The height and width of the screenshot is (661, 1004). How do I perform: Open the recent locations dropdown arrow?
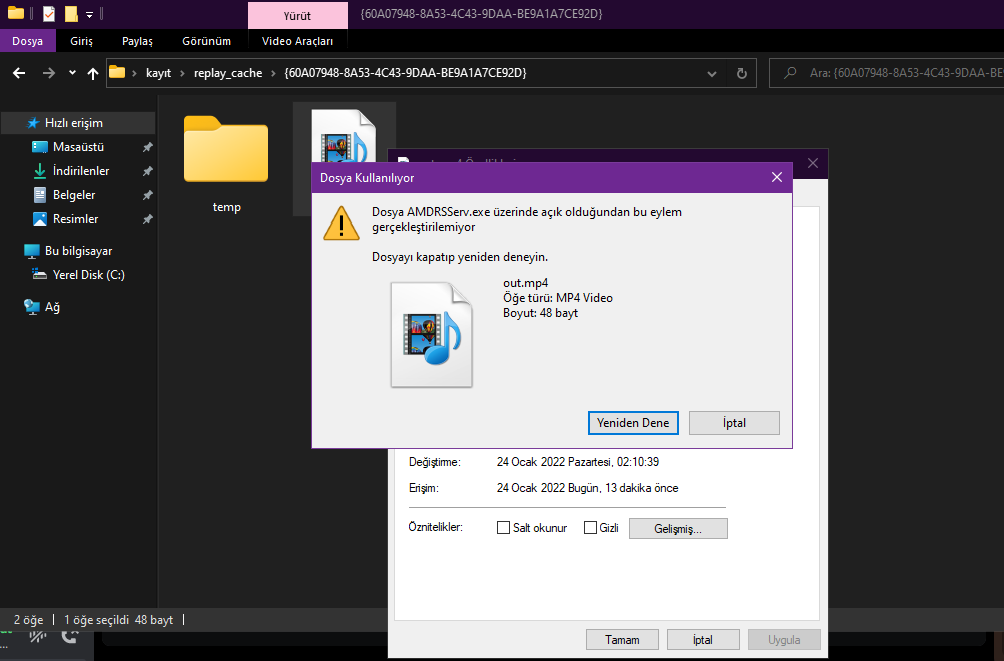click(x=72, y=73)
